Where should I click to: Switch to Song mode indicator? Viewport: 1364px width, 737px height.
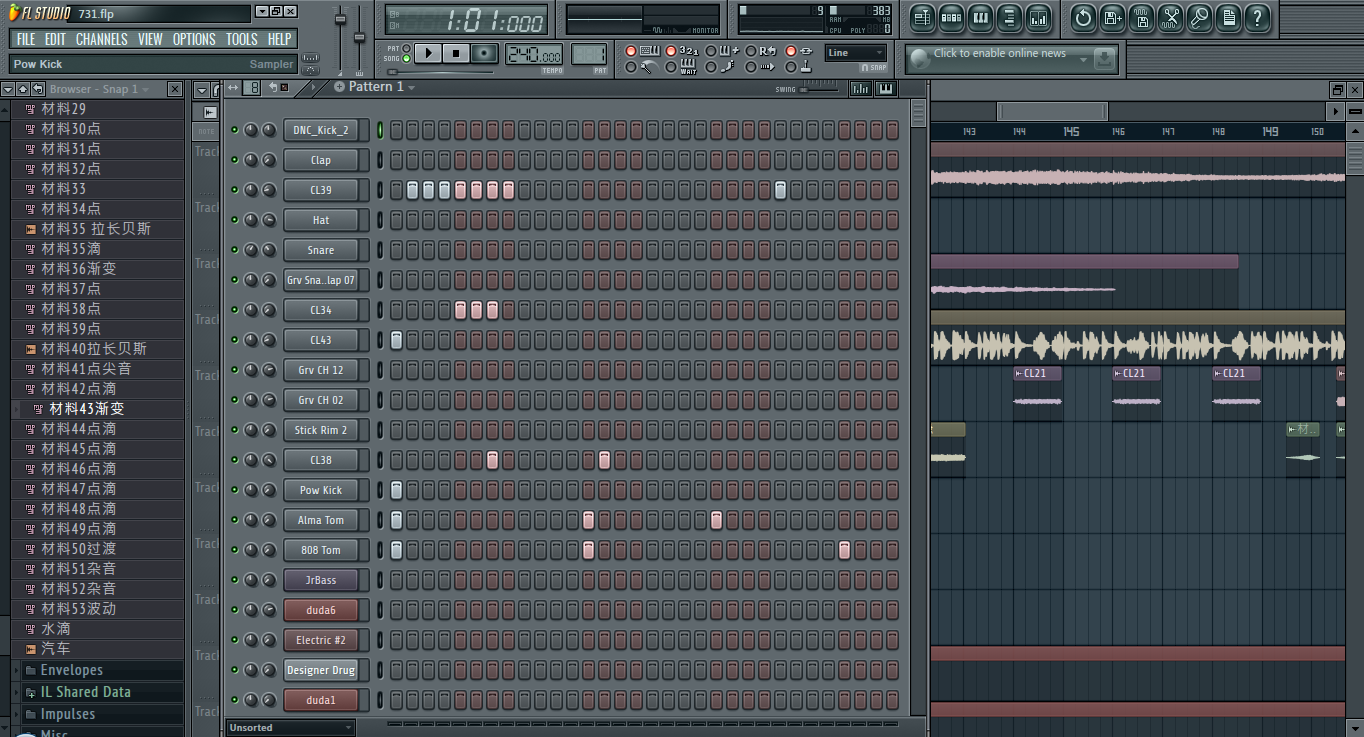406,59
